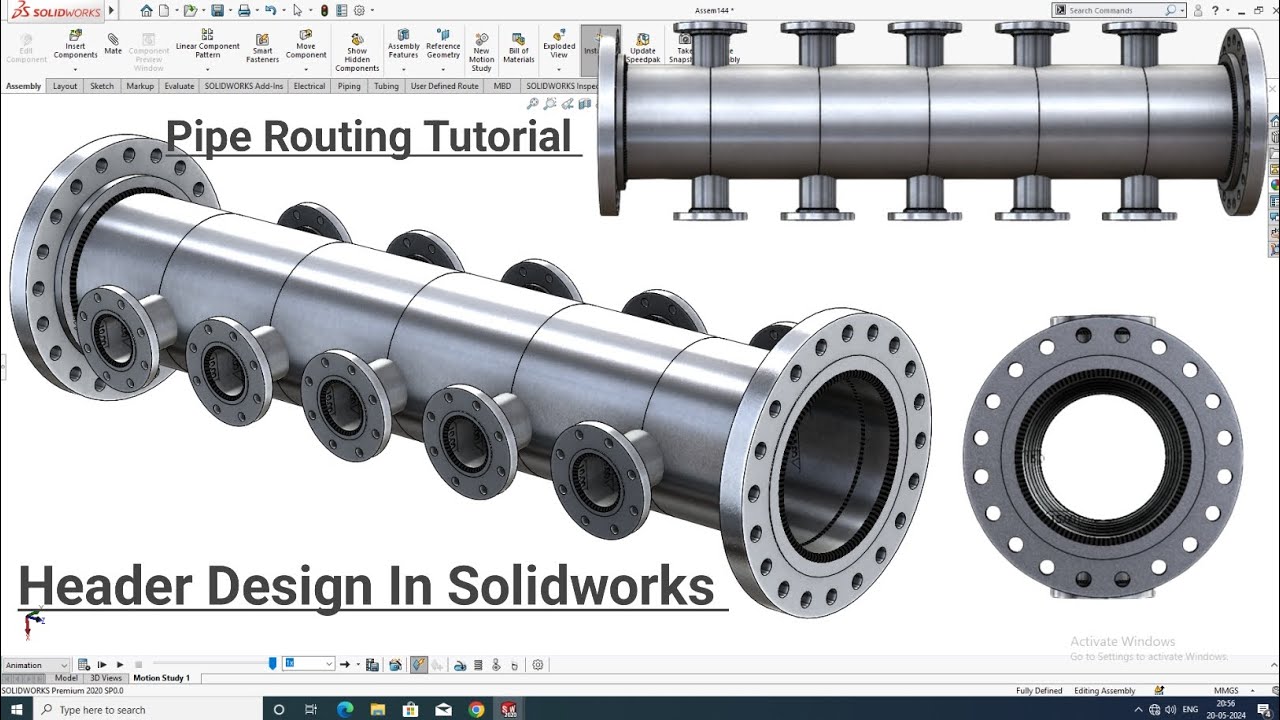This screenshot has width=1280, height=720.
Task: Open the Tubing tab
Action: point(386,86)
